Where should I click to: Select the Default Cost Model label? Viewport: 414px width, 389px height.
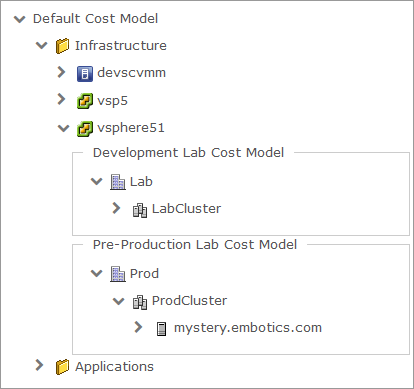[95, 19]
